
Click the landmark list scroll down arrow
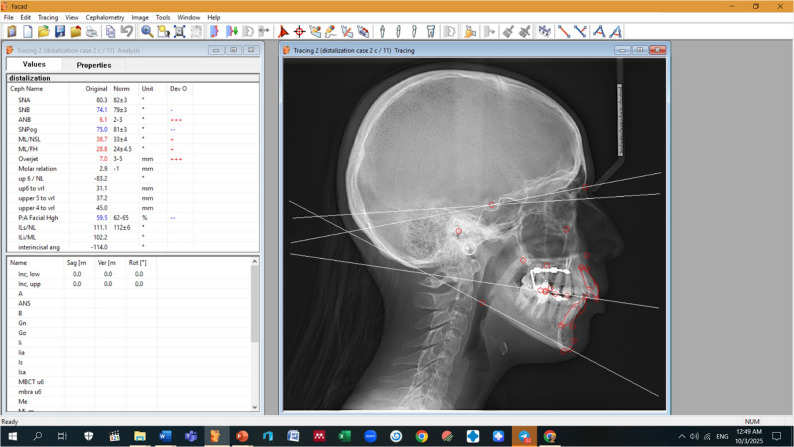coord(255,407)
